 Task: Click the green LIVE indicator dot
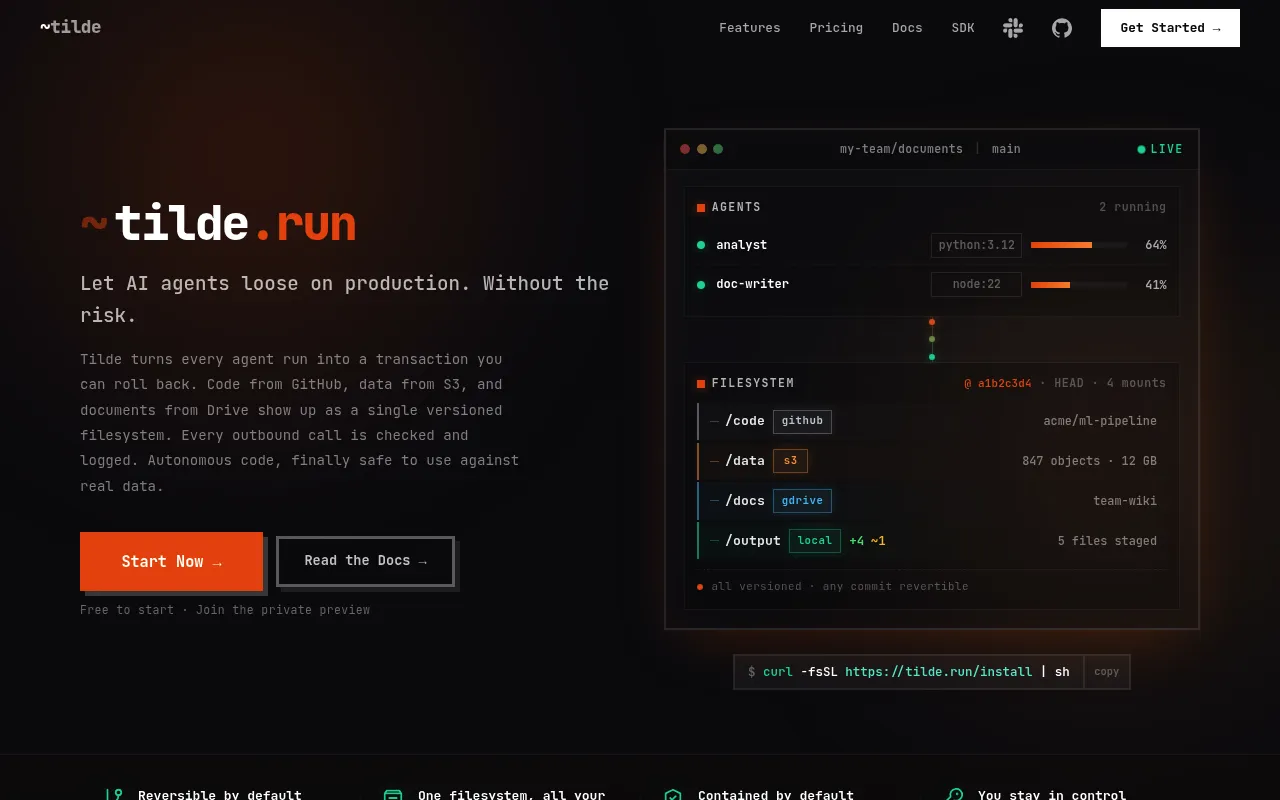click(x=1141, y=150)
